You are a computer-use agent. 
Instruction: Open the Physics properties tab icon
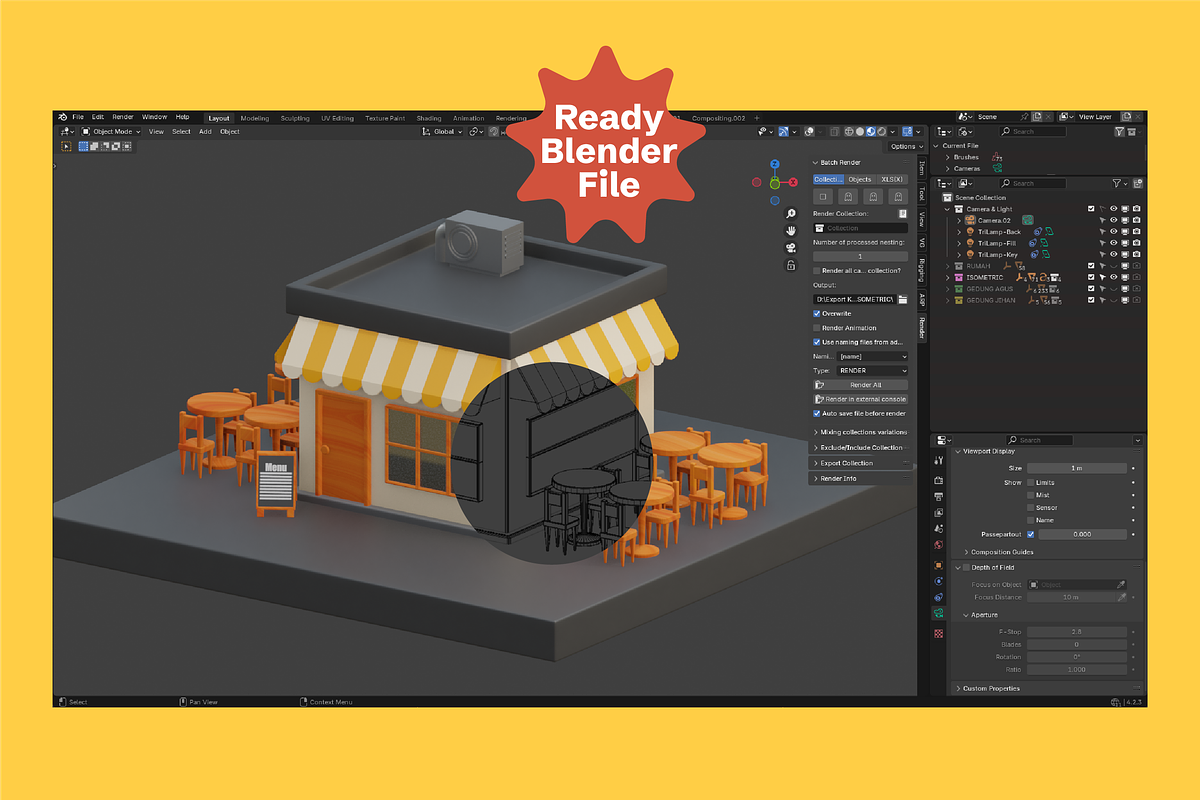pos(938,581)
